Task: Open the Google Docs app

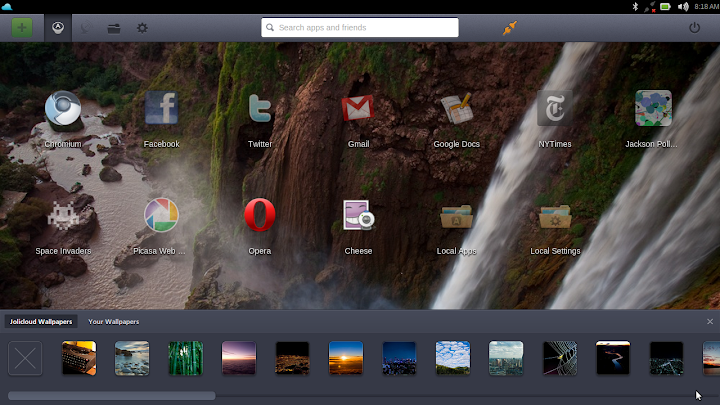Action: 456,110
